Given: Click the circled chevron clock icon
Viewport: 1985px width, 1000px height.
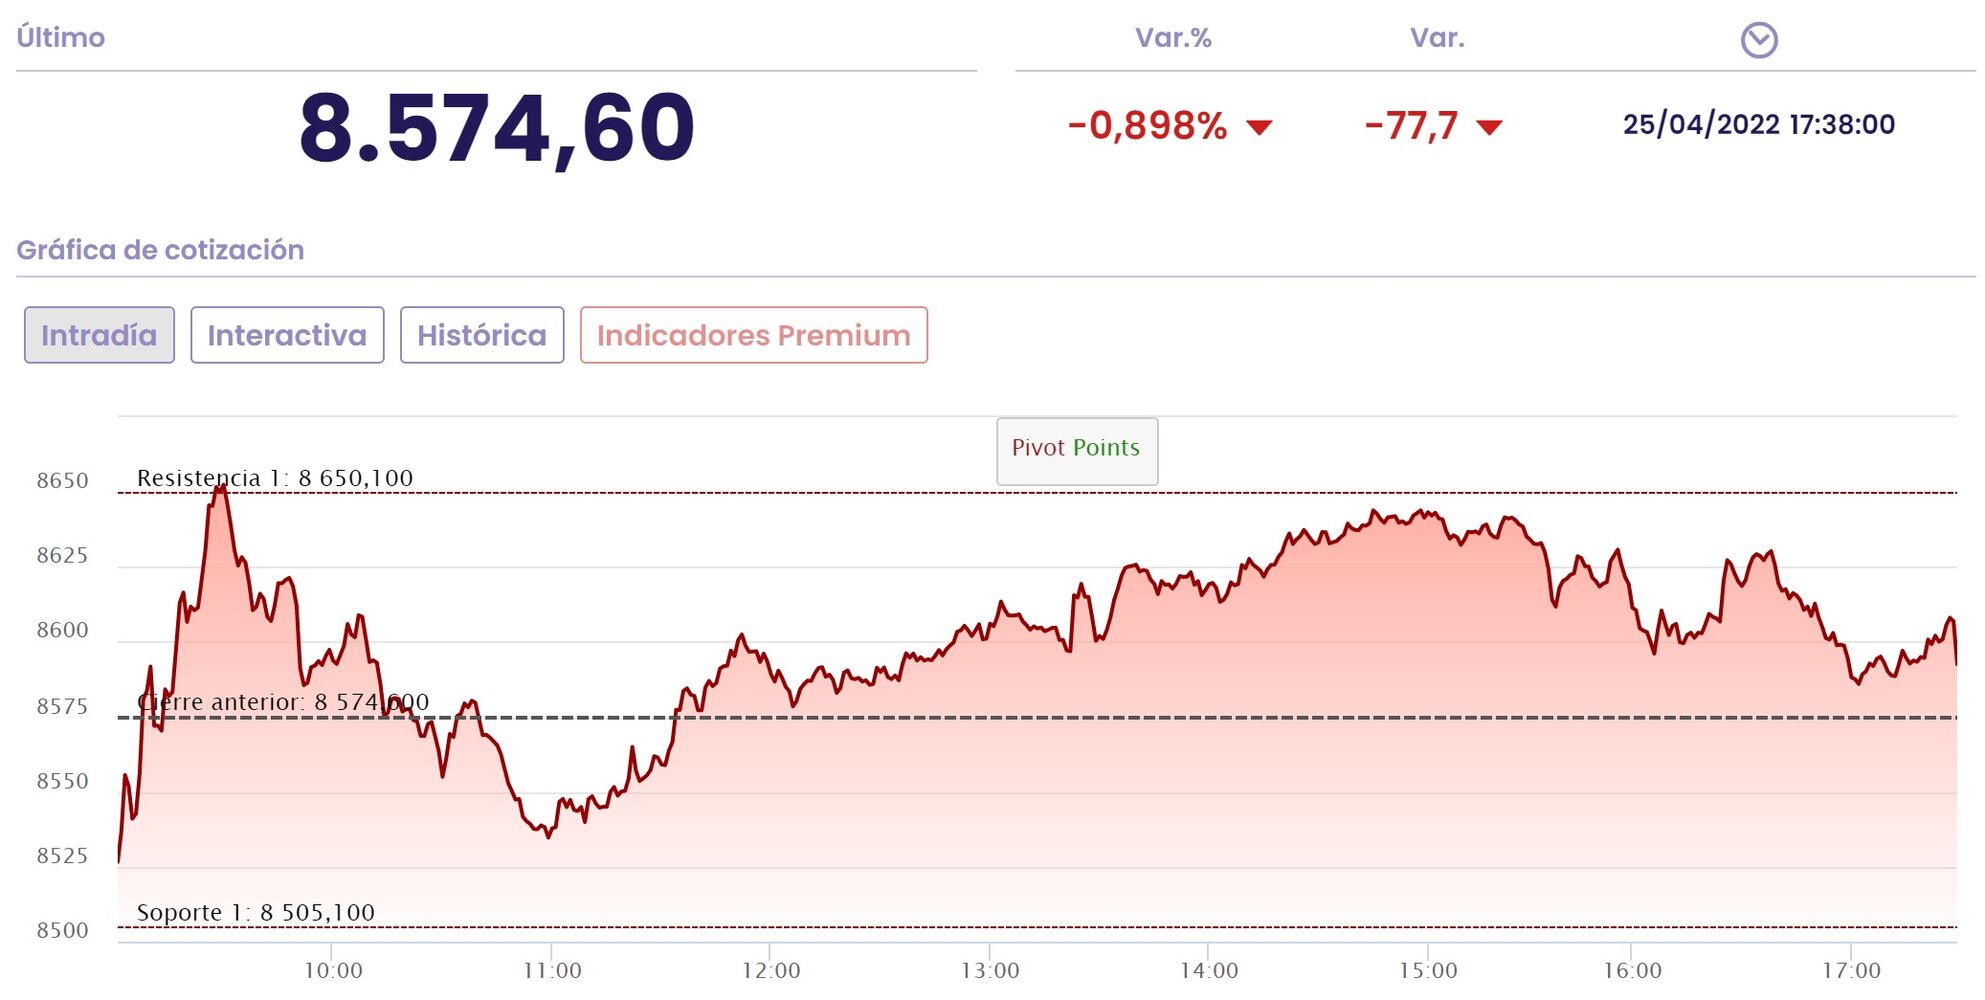Looking at the screenshot, I should [x=1758, y=40].
